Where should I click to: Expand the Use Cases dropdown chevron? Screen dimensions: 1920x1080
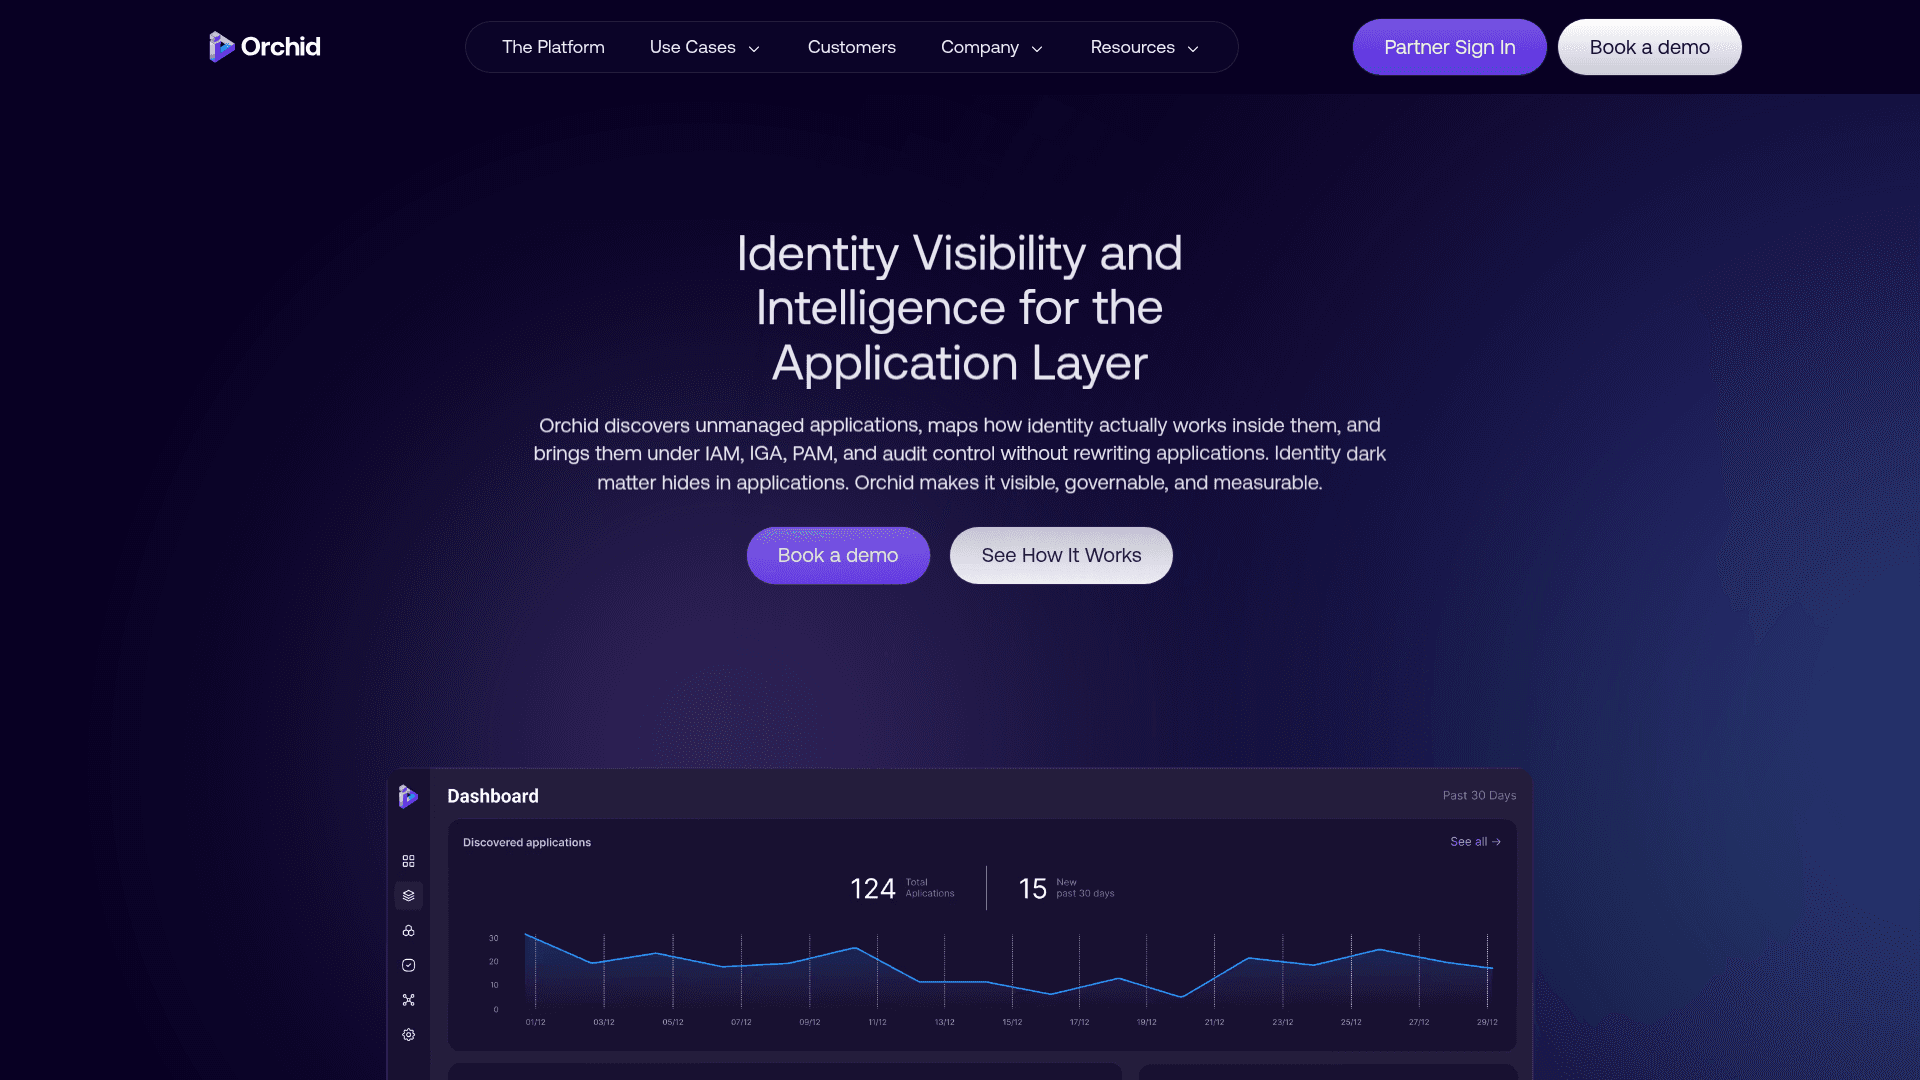point(754,49)
